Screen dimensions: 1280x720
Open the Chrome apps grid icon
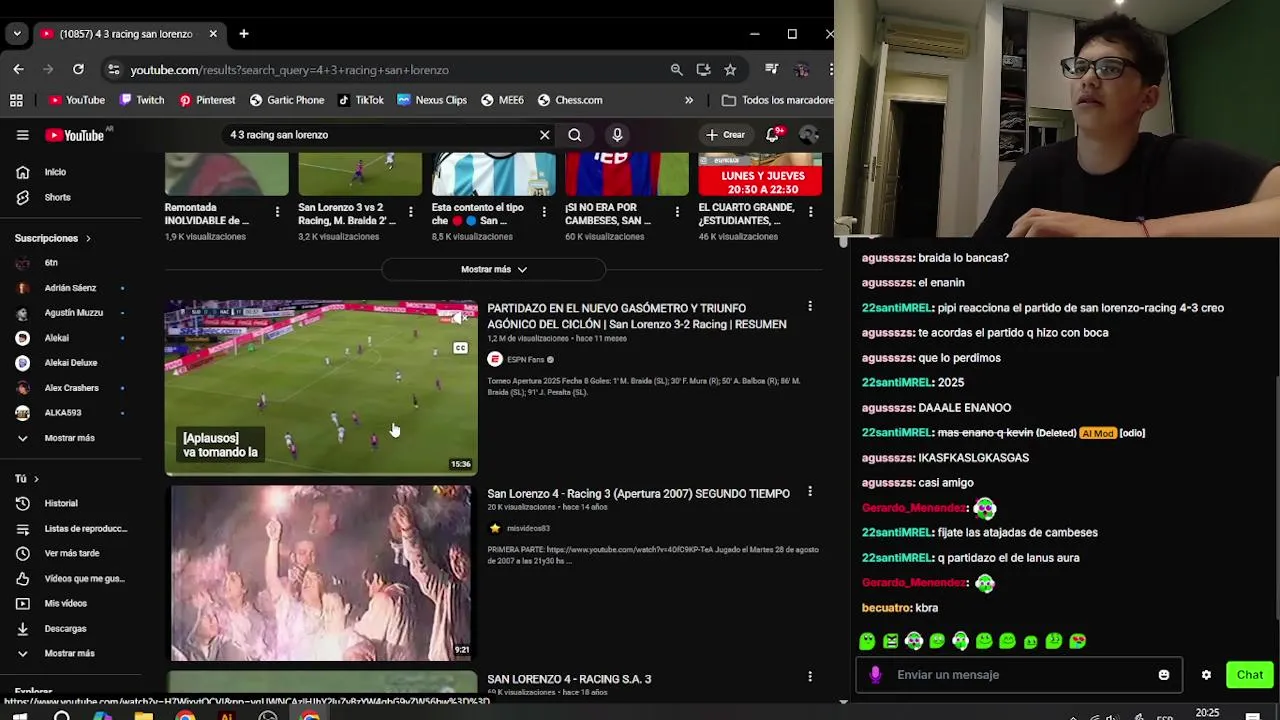pyautogui.click(x=16, y=100)
